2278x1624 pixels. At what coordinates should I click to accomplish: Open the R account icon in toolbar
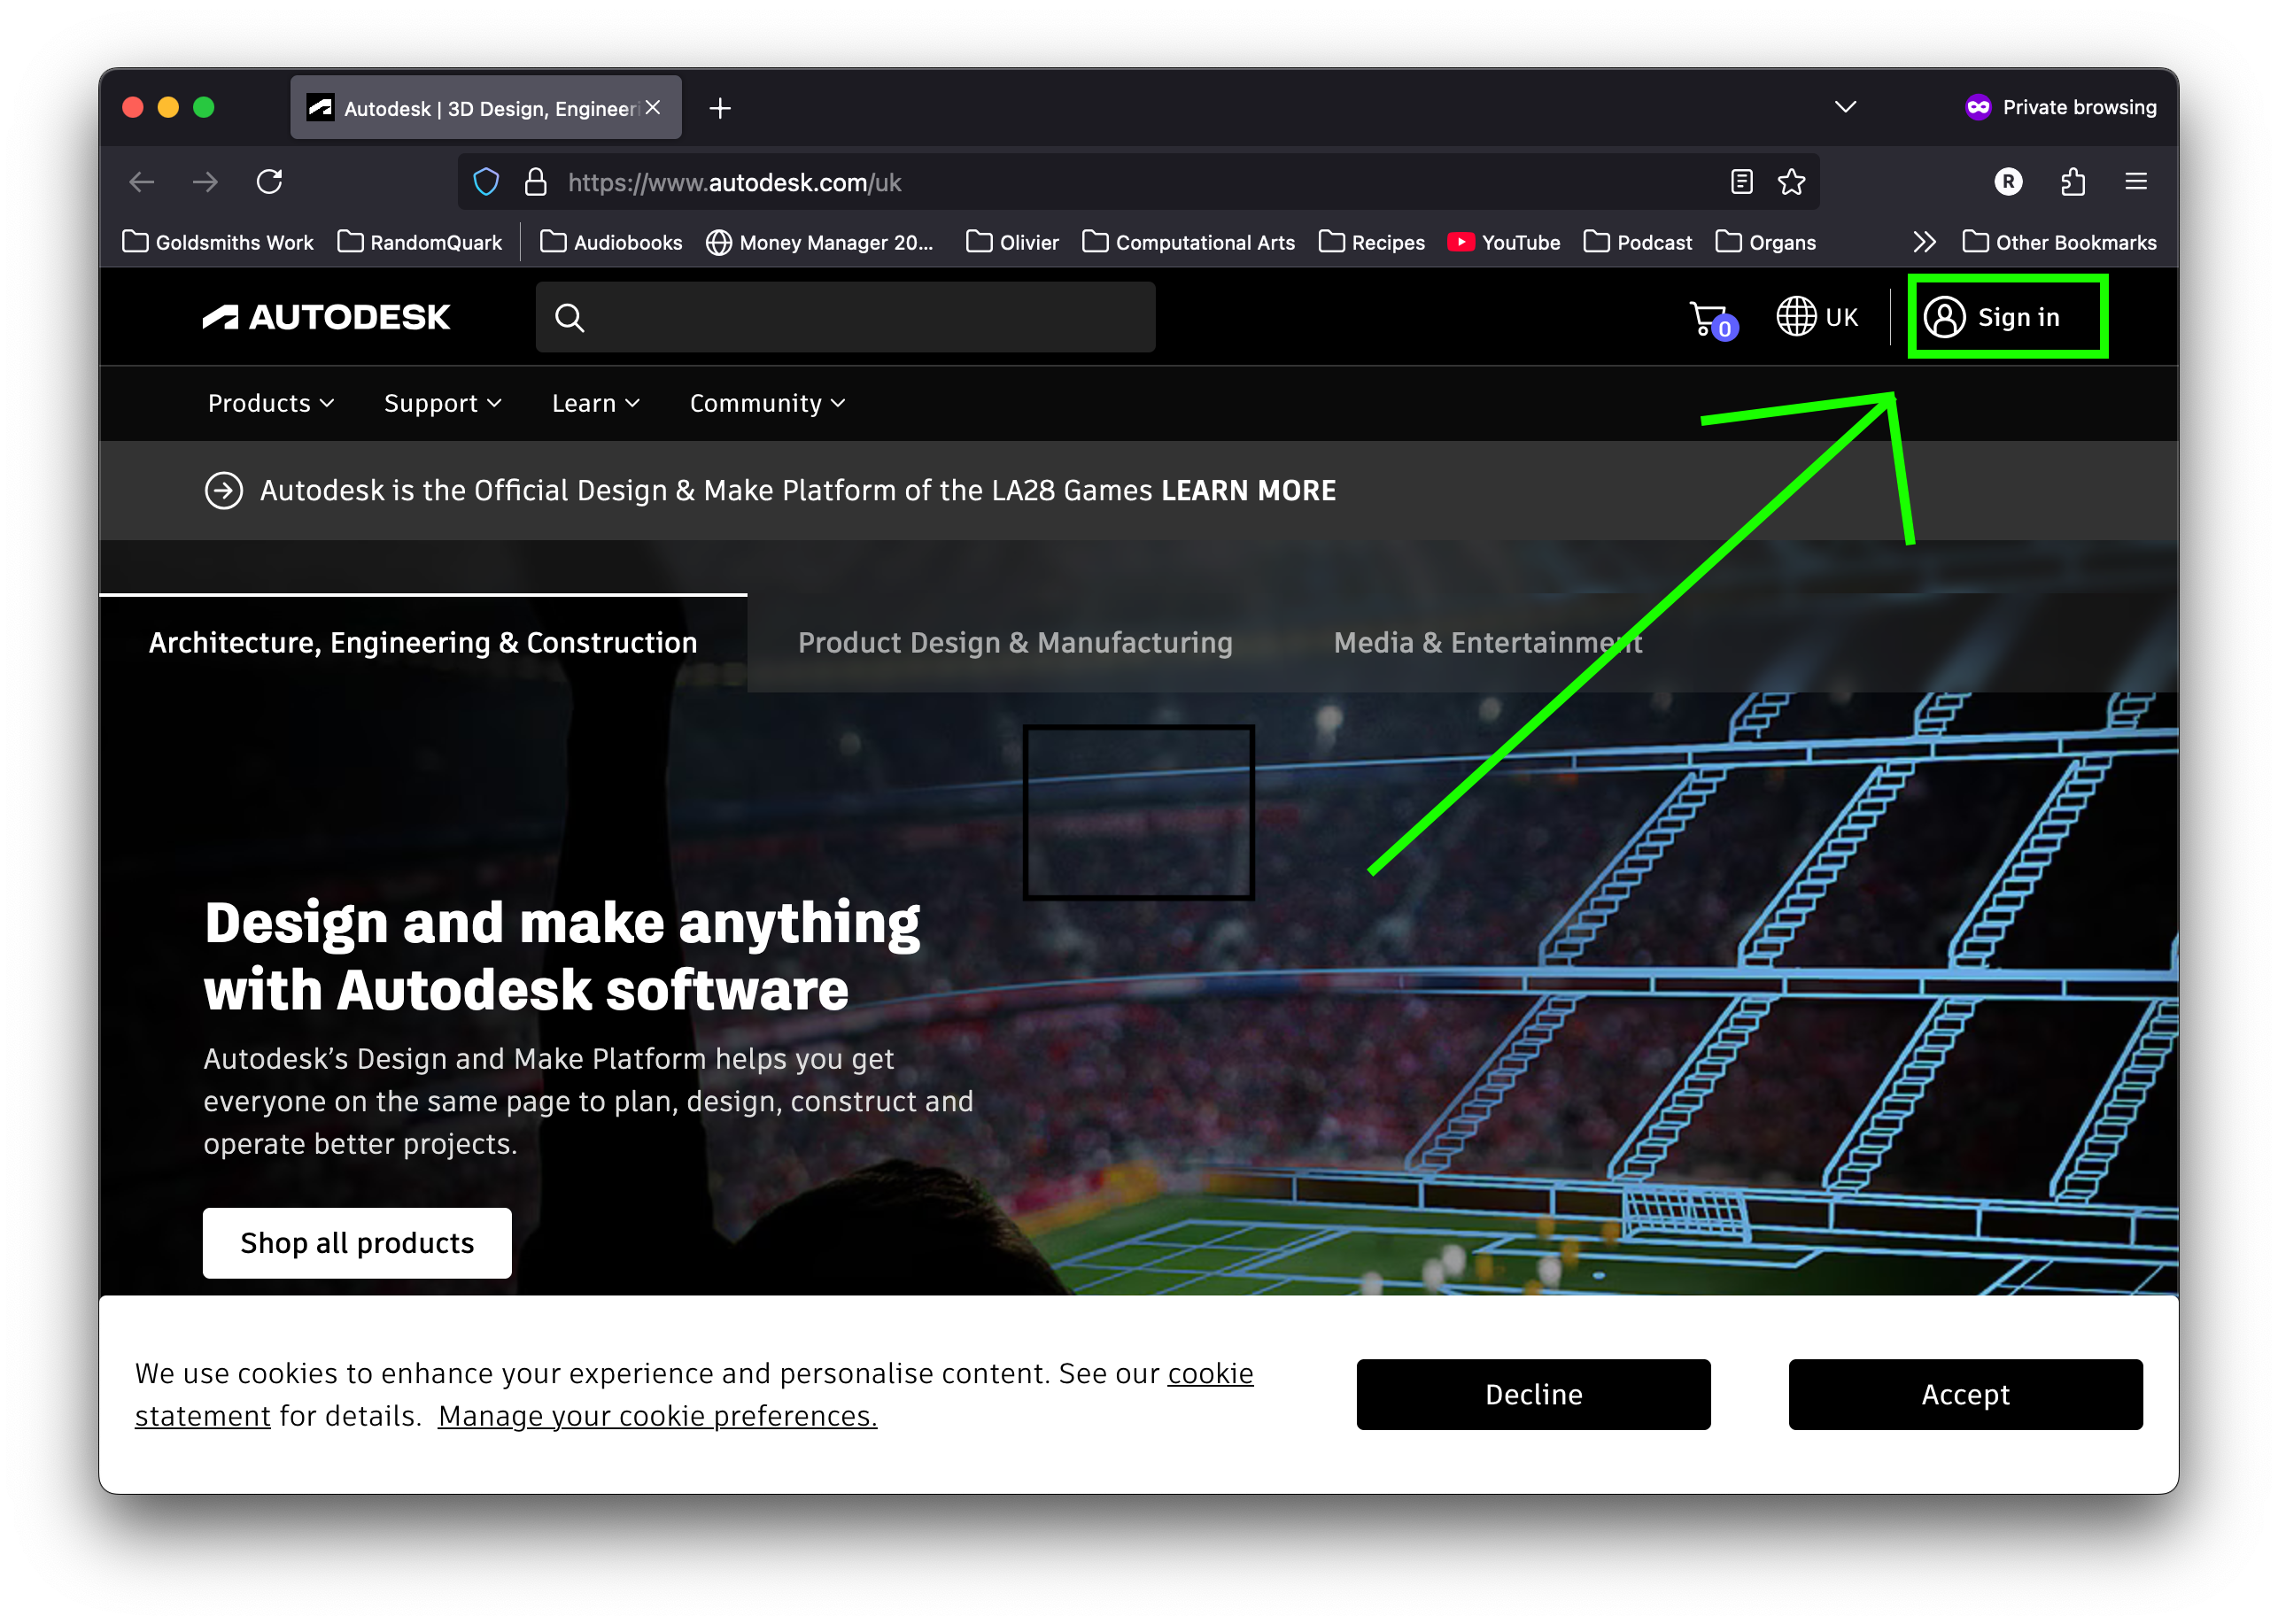2008,182
